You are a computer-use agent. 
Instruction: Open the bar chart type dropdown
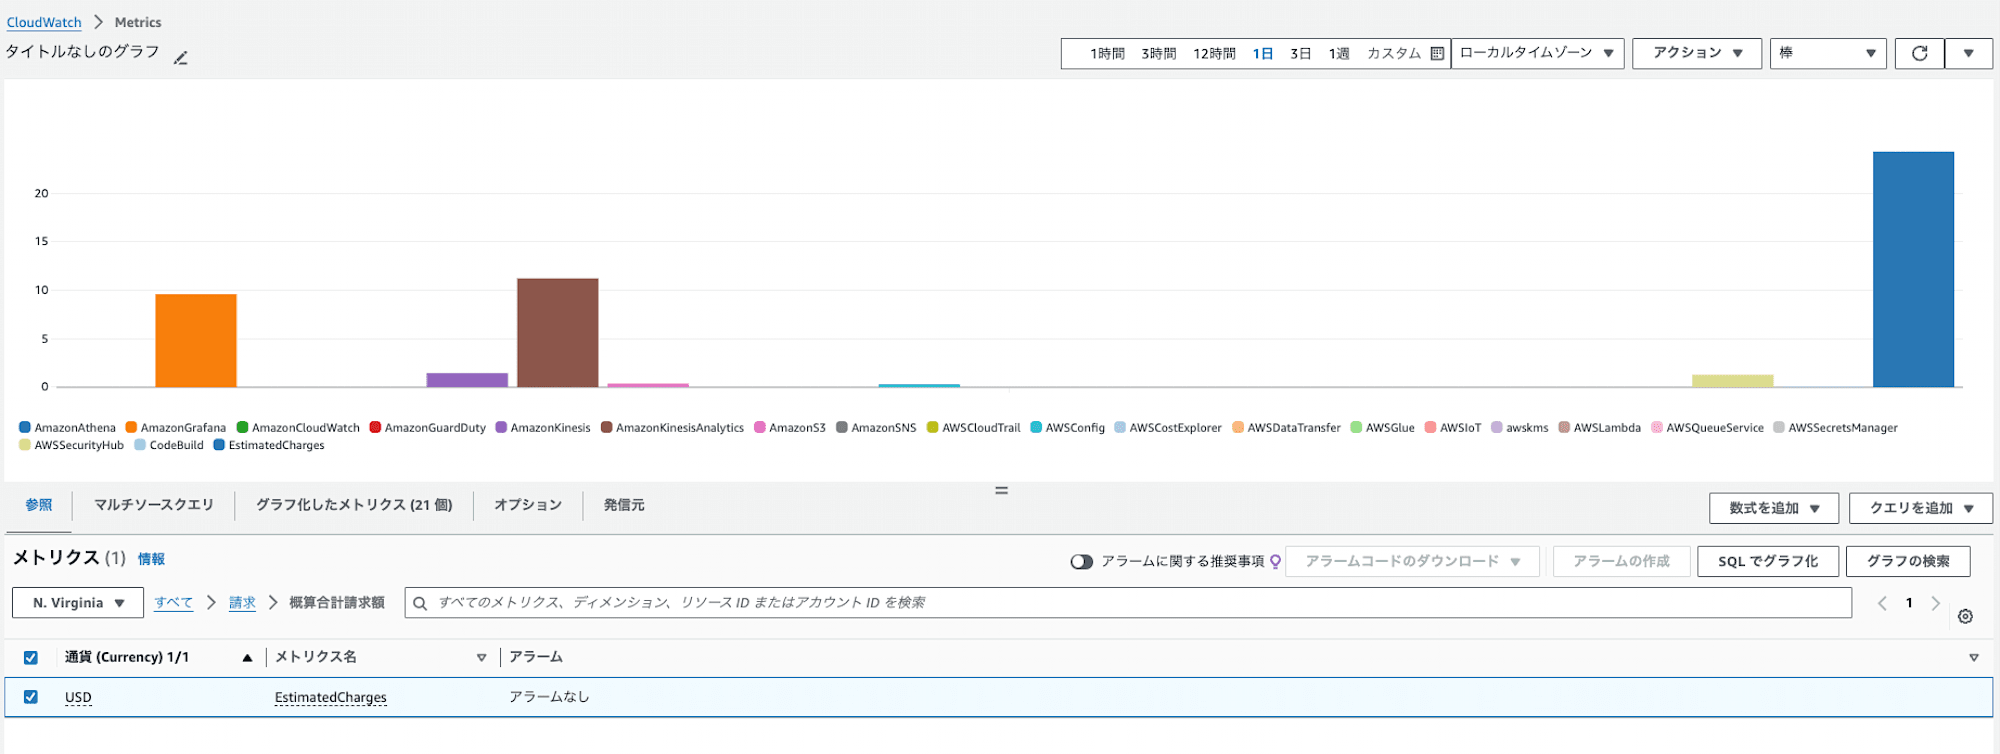coord(1828,54)
